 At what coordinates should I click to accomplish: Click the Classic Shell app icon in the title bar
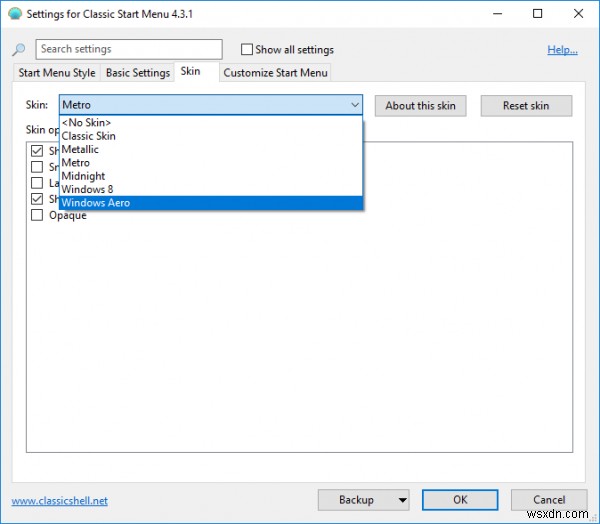15,13
